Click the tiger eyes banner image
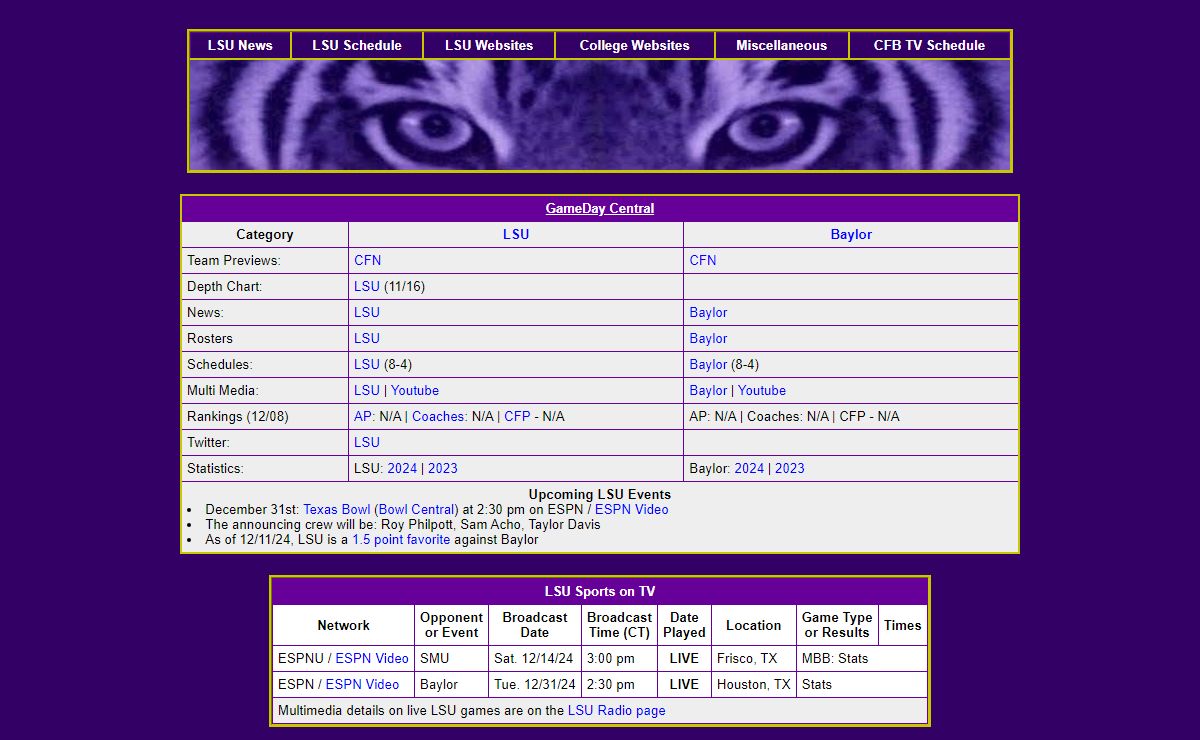Image resolution: width=1200 pixels, height=740 pixels. tap(600, 115)
